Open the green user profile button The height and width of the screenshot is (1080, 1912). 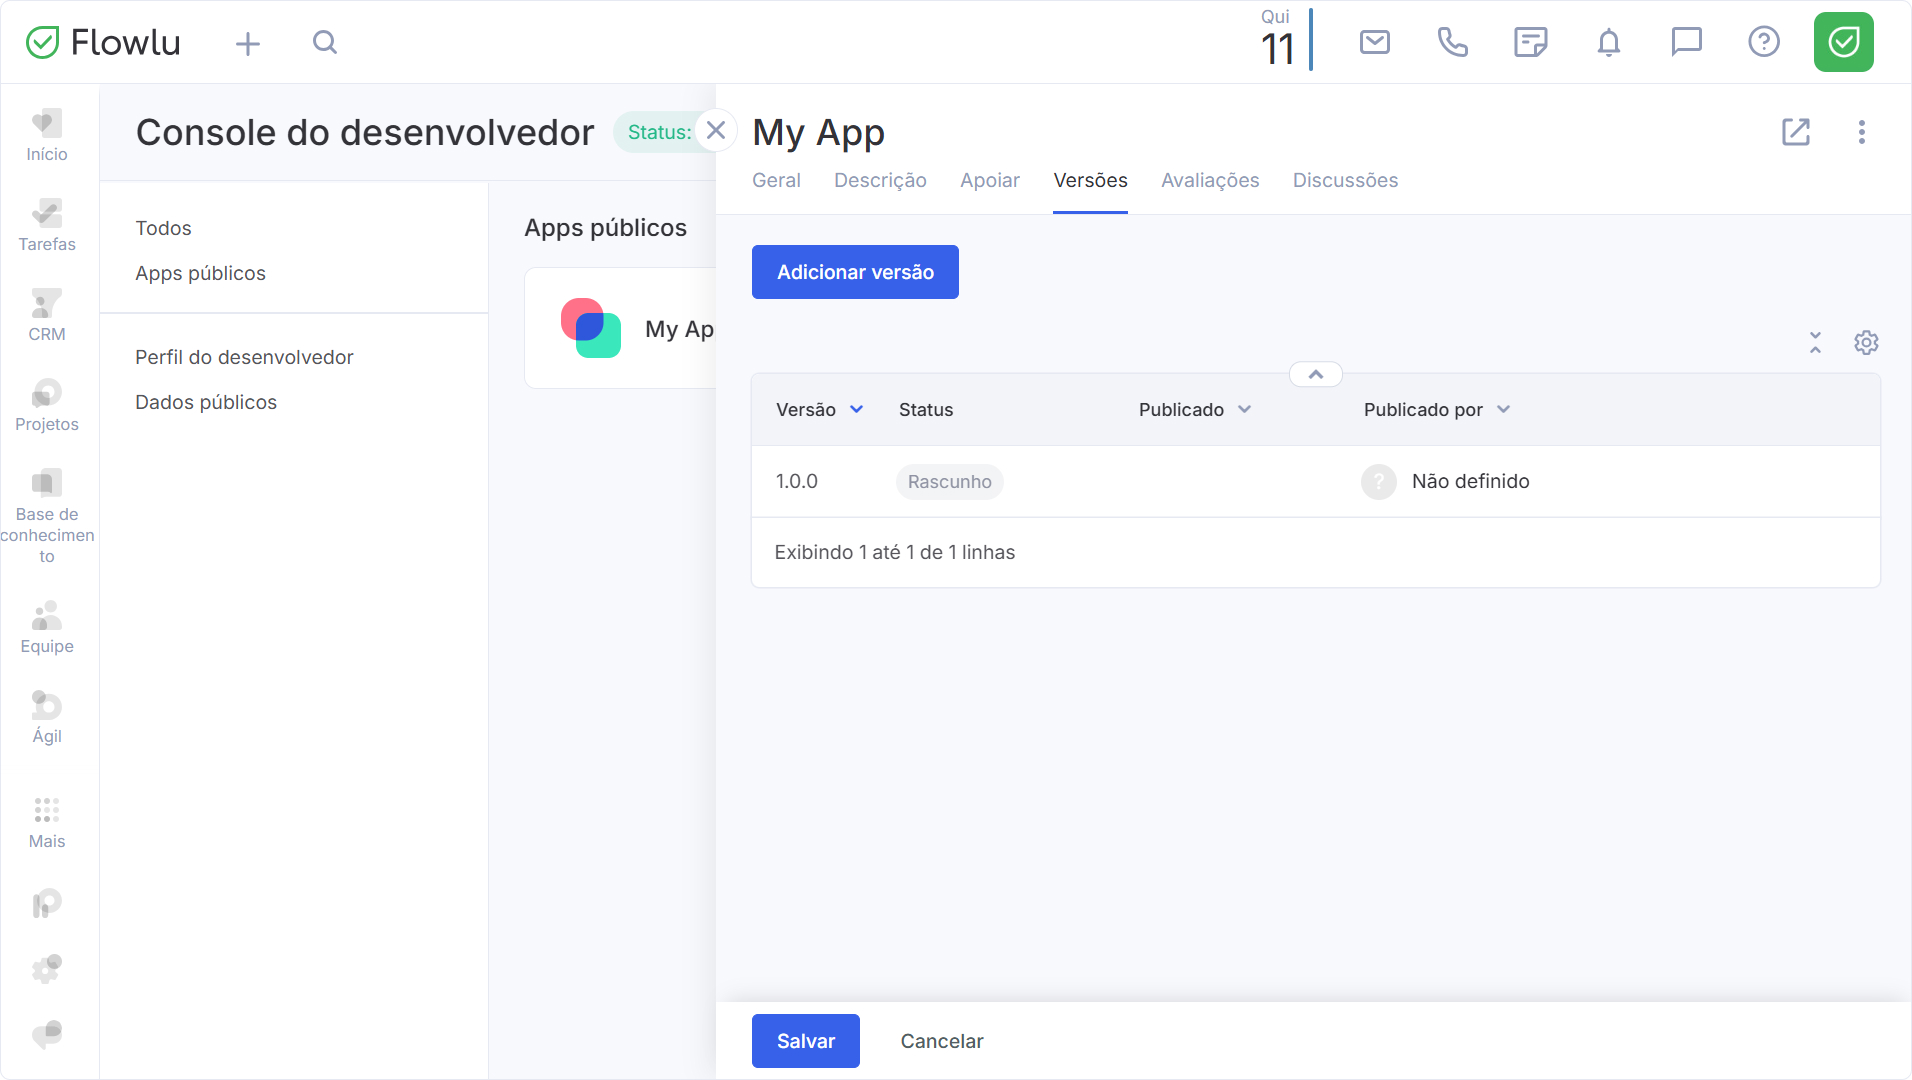[1843, 42]
